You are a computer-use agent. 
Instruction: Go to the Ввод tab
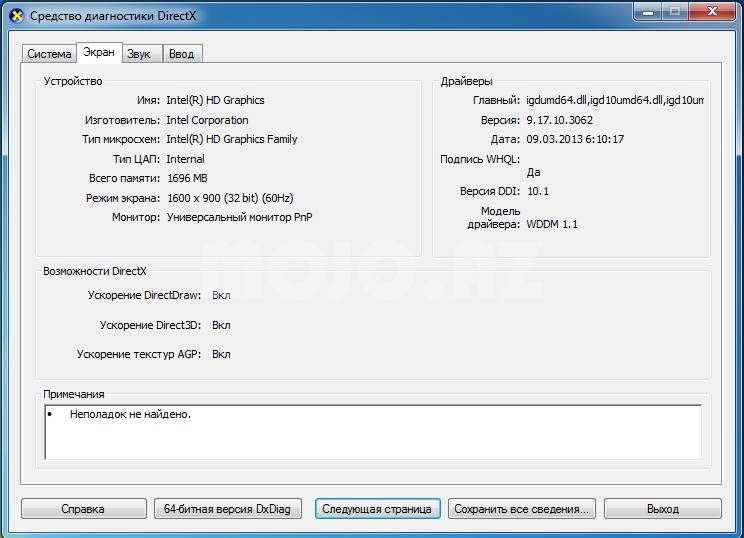181,54
